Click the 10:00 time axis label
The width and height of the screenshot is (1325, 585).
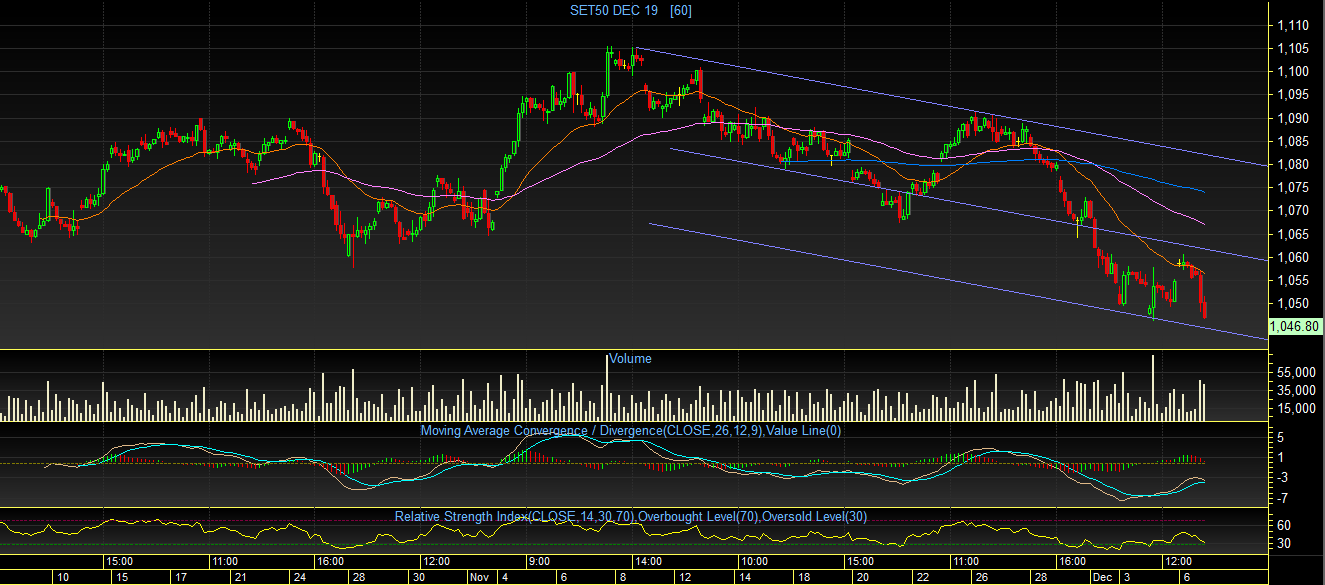(755, 560)
